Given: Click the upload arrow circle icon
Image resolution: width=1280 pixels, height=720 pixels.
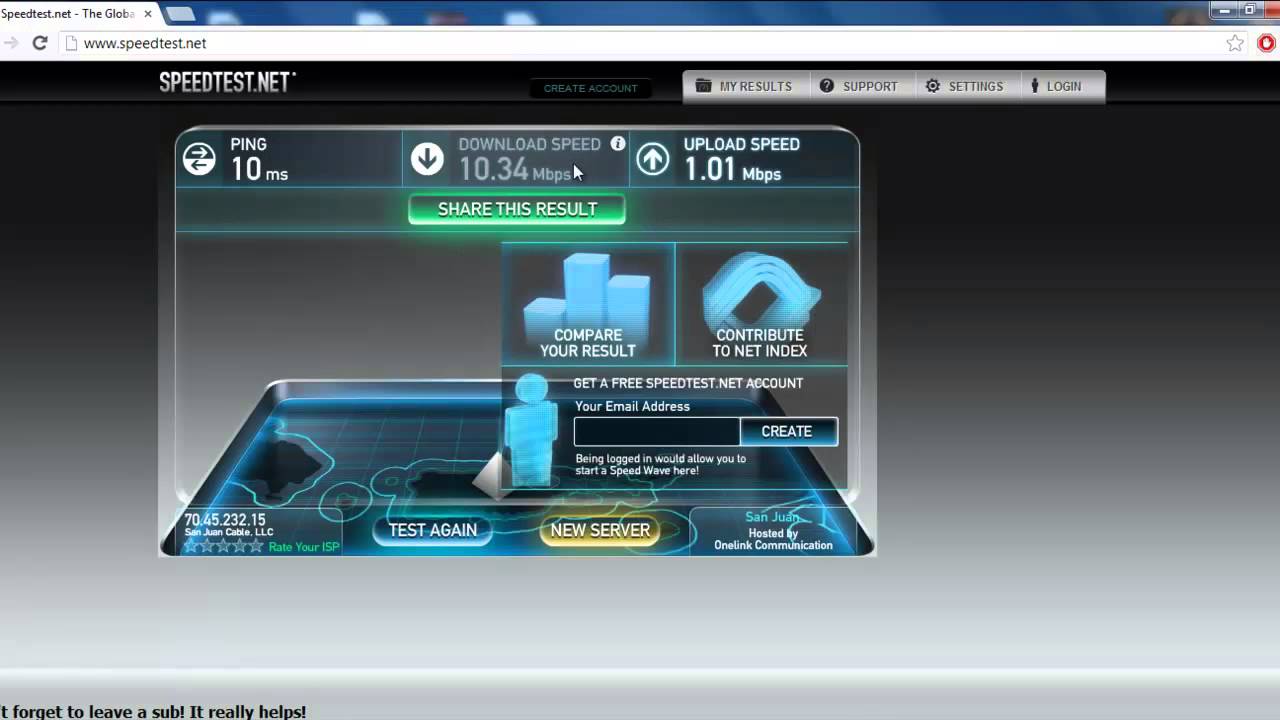Looking at the screenshot, I should tap(653, 159).
